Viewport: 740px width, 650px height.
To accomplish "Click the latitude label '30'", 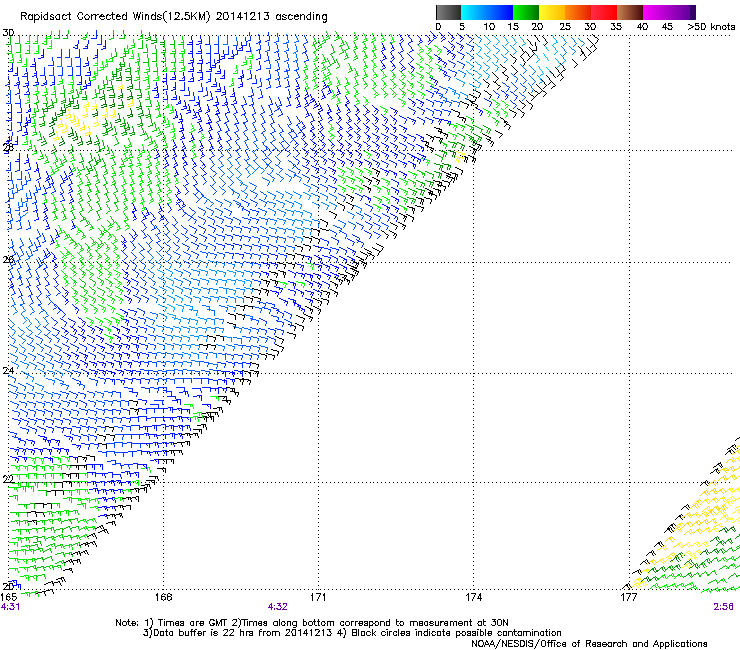I will coord(8,33).
